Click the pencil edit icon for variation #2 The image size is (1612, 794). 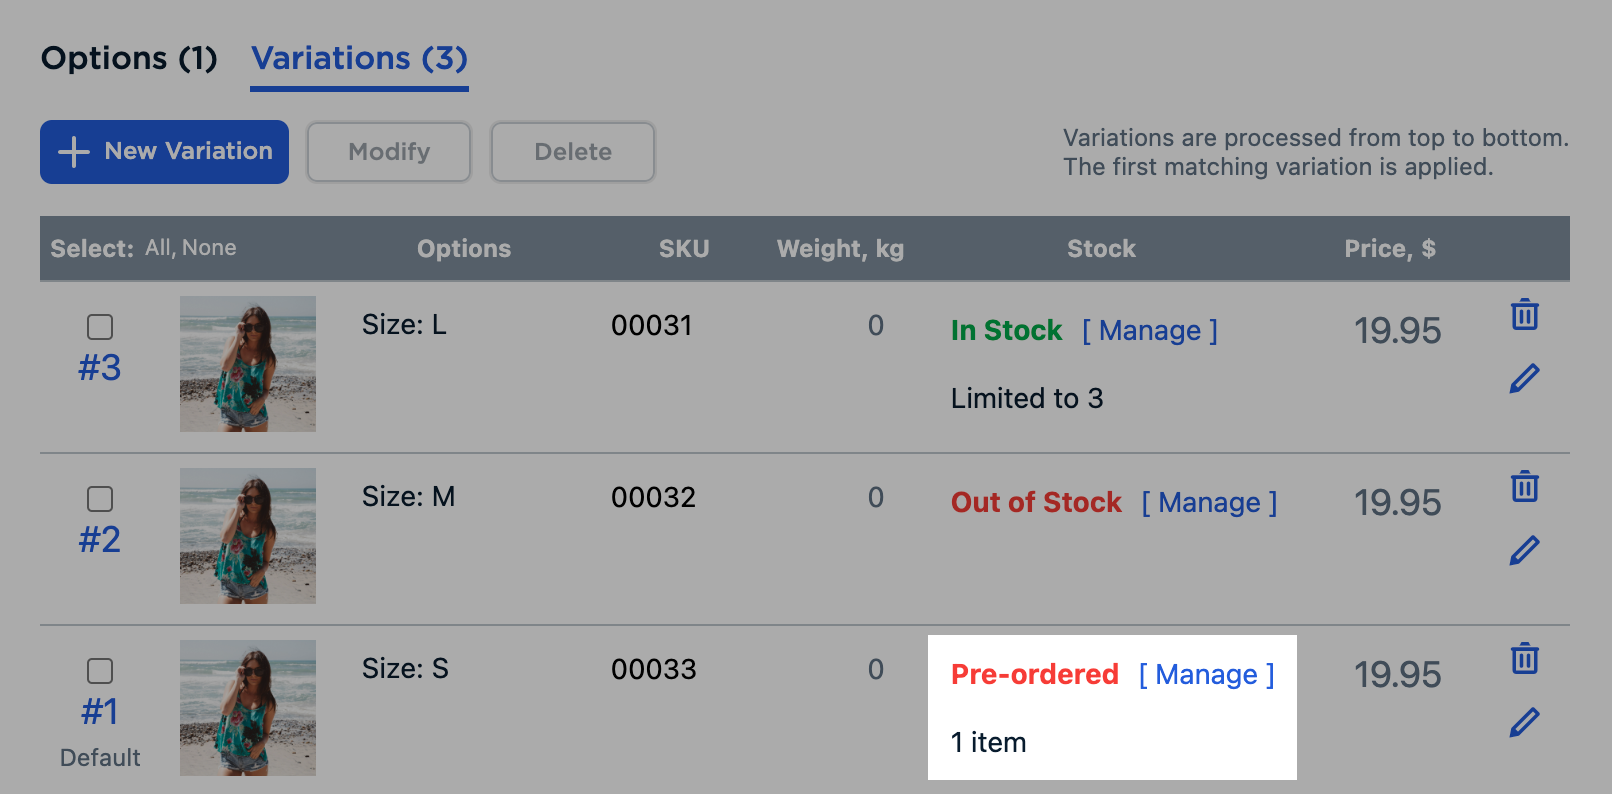1524,549
